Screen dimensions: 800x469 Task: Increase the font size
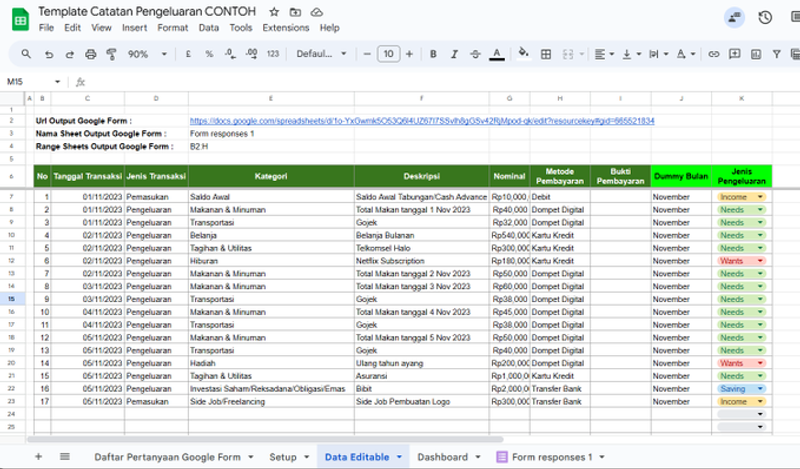click(x=409, y=54)
